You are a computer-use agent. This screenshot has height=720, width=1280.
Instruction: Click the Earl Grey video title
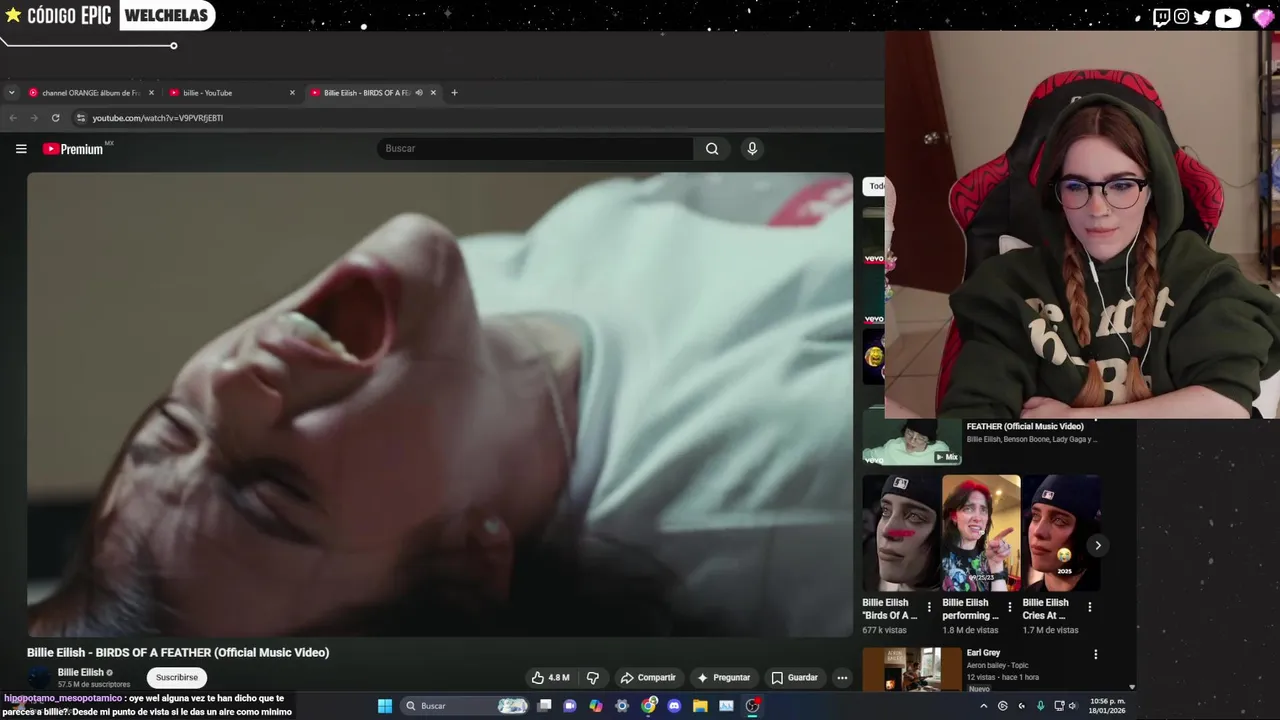tap(983, 653)
